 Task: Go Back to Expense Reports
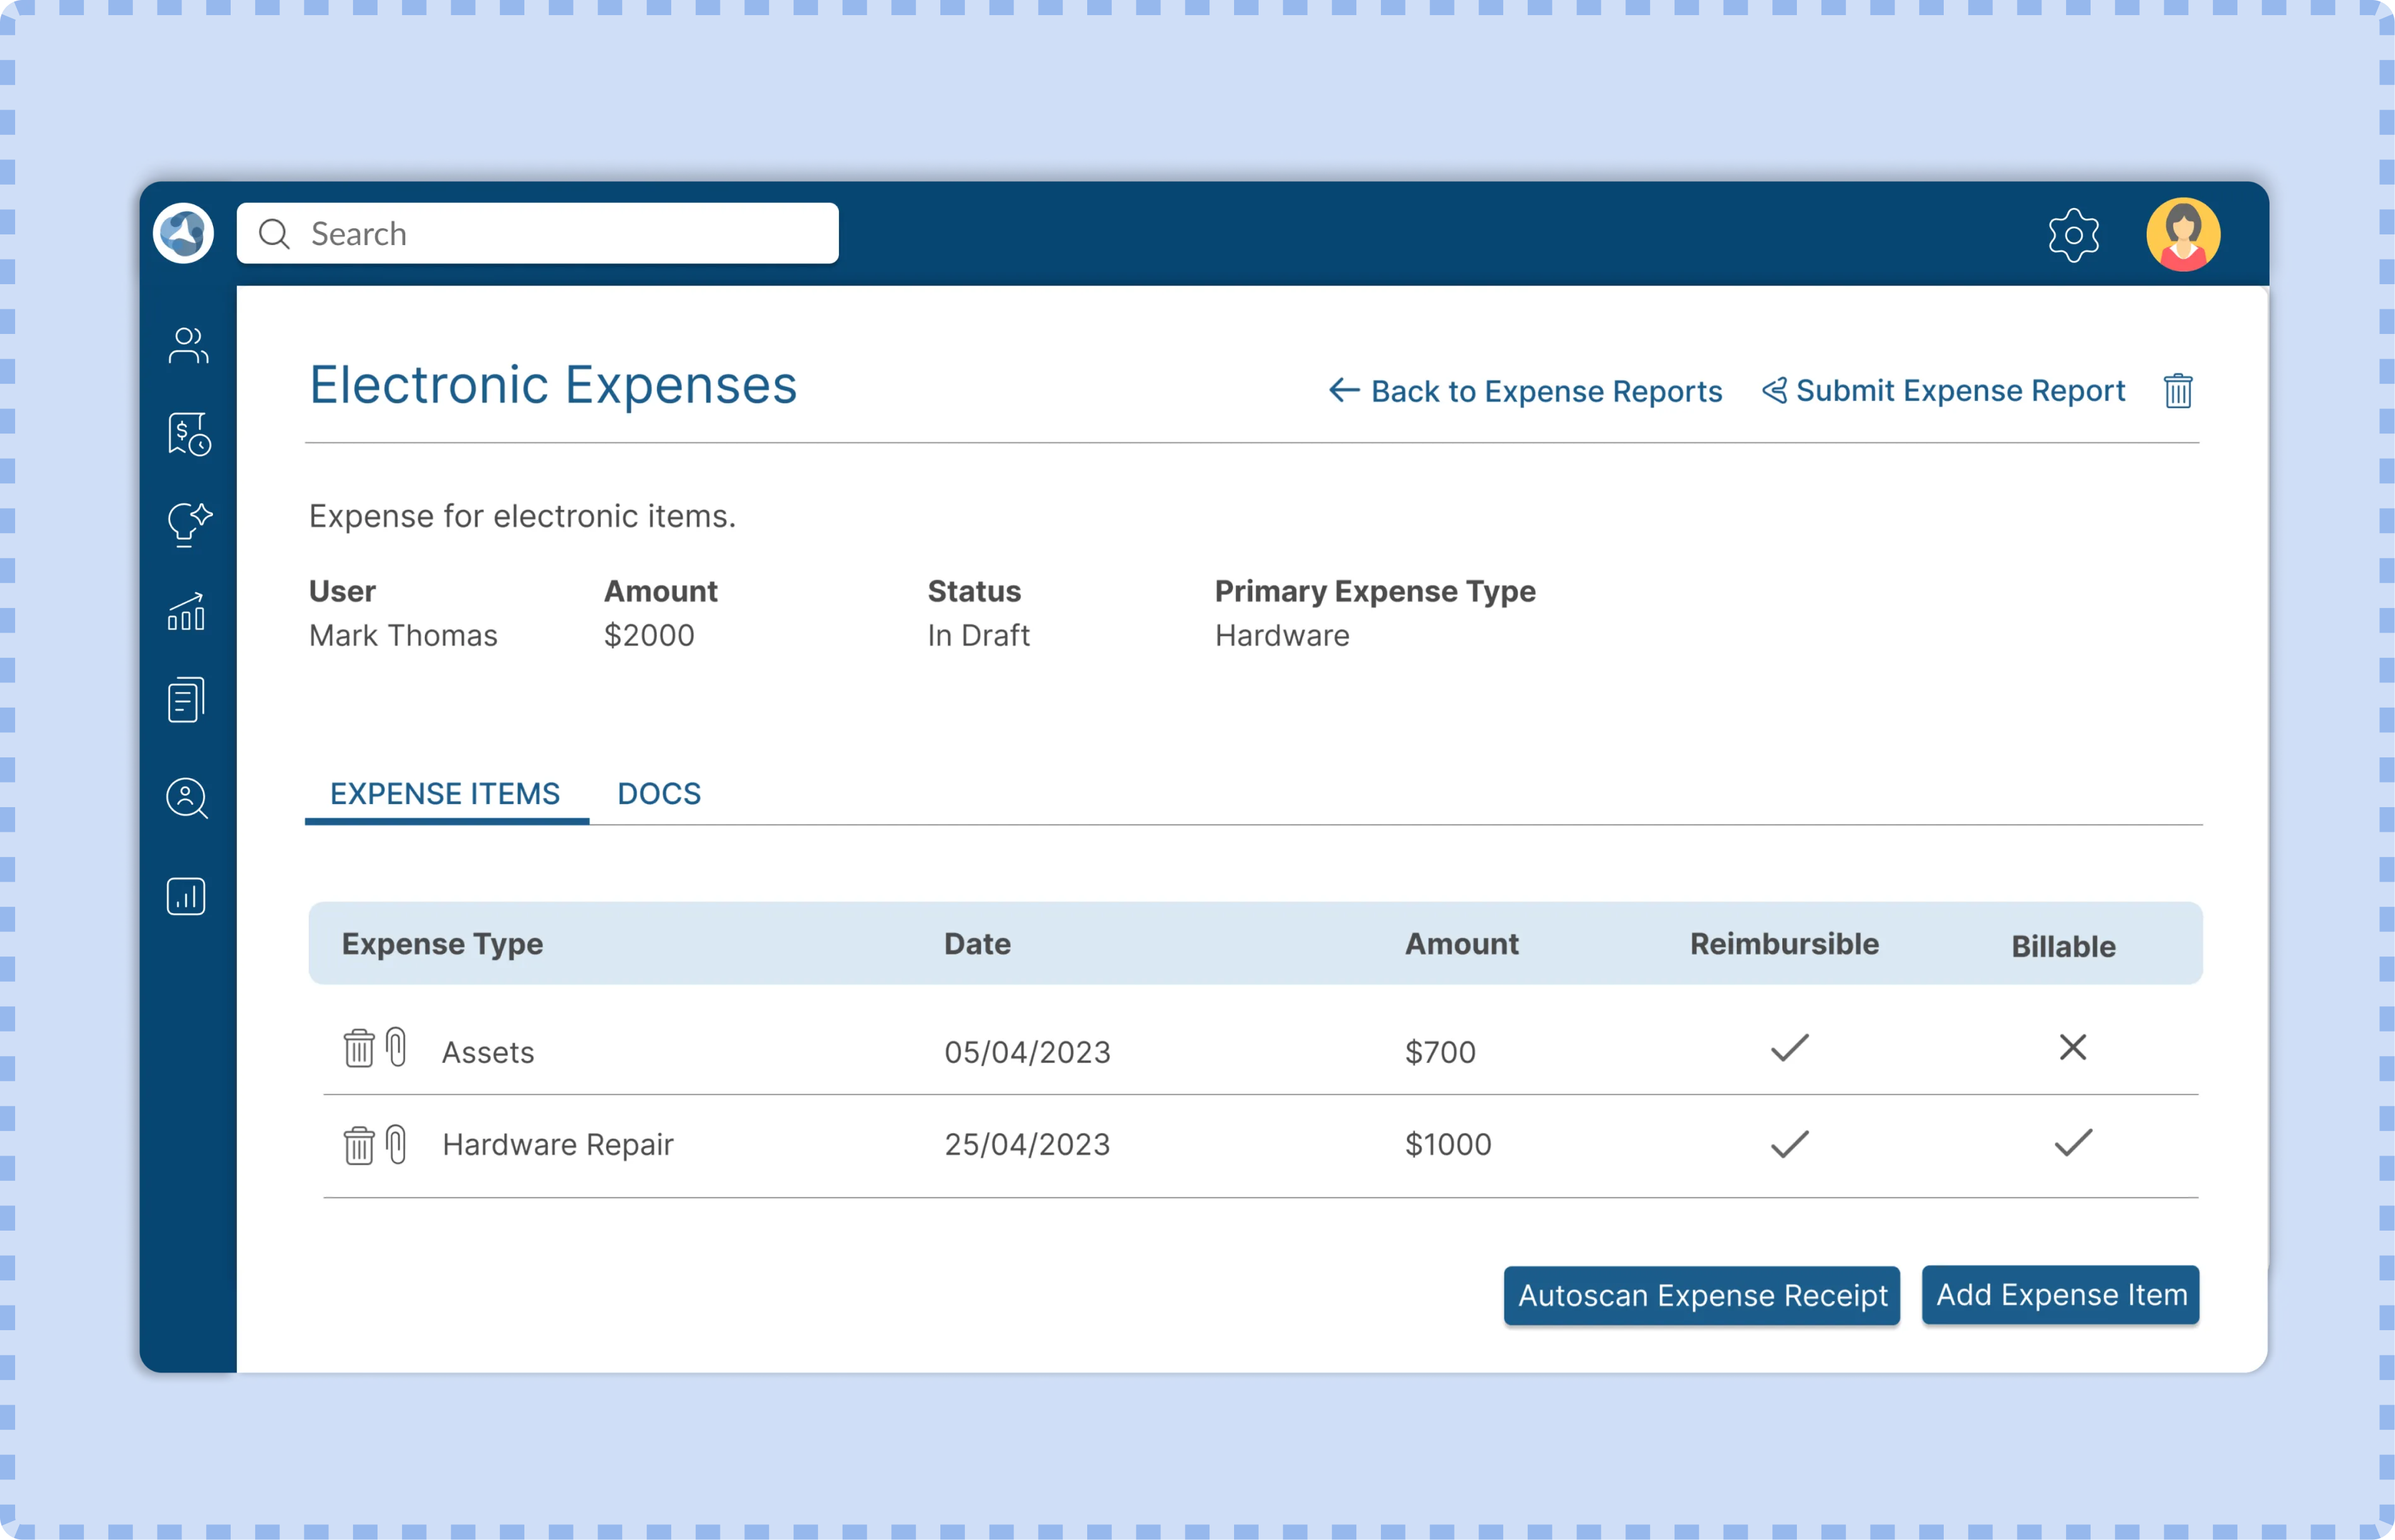click(x=1525, y=391)
